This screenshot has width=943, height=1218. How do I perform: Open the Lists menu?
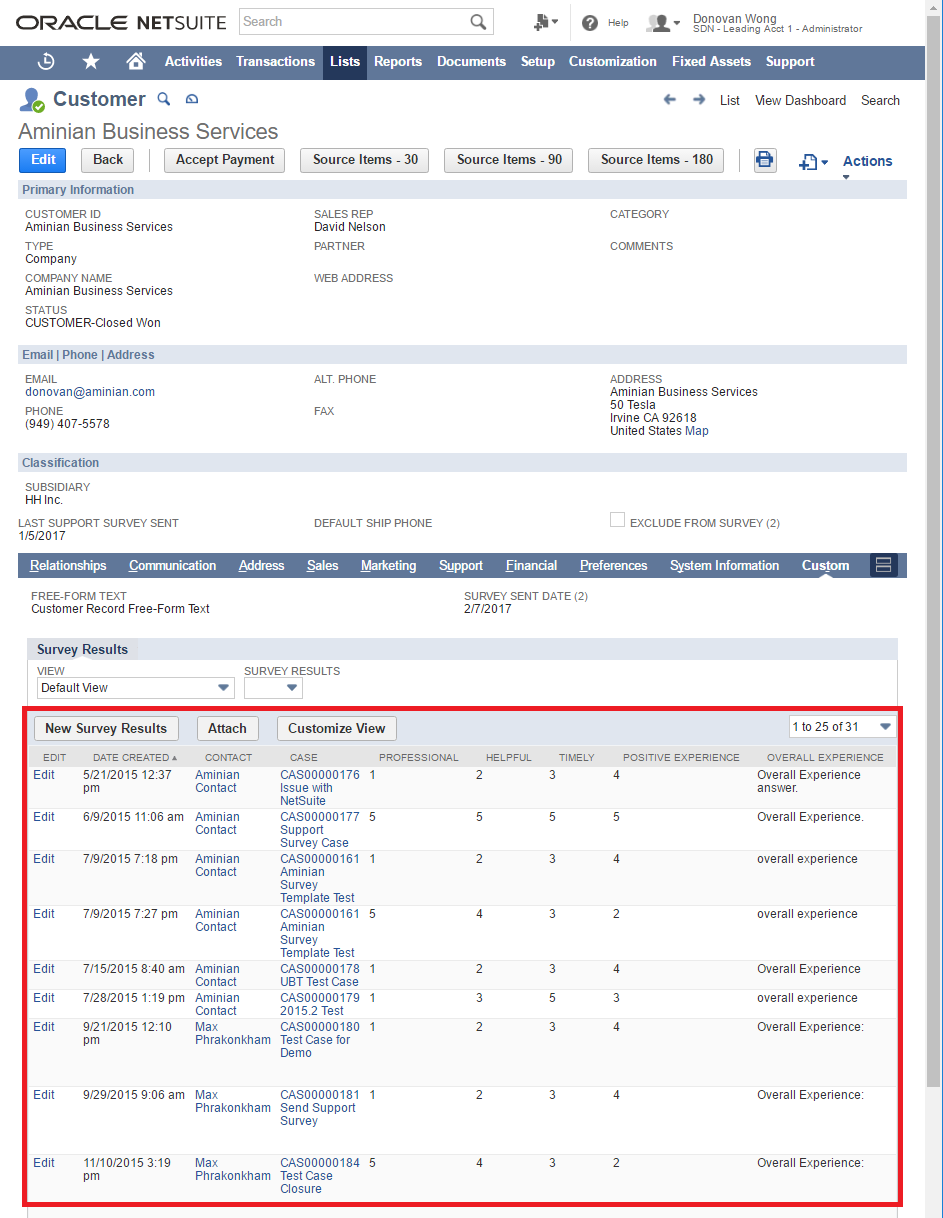click(x=345, y=62)
